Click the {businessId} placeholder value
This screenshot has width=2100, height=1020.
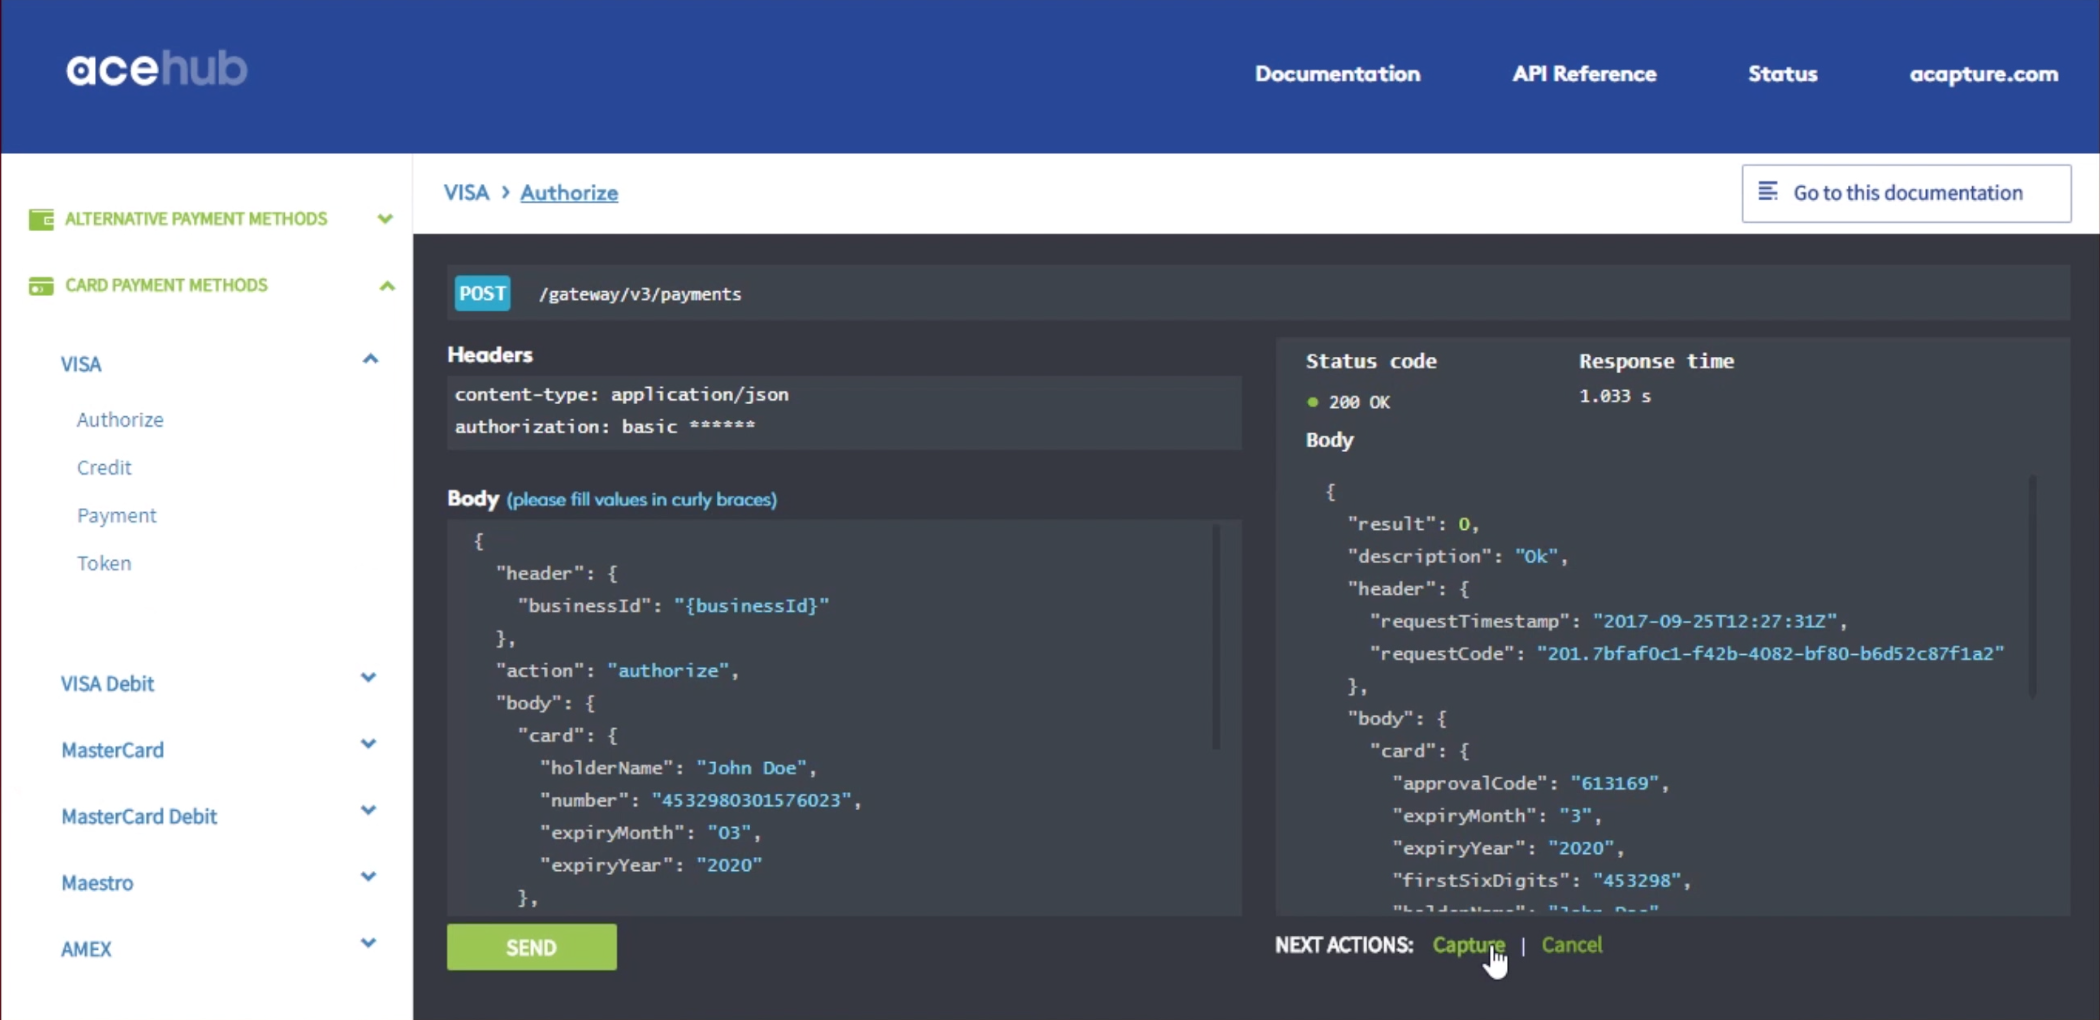point(752,606)
